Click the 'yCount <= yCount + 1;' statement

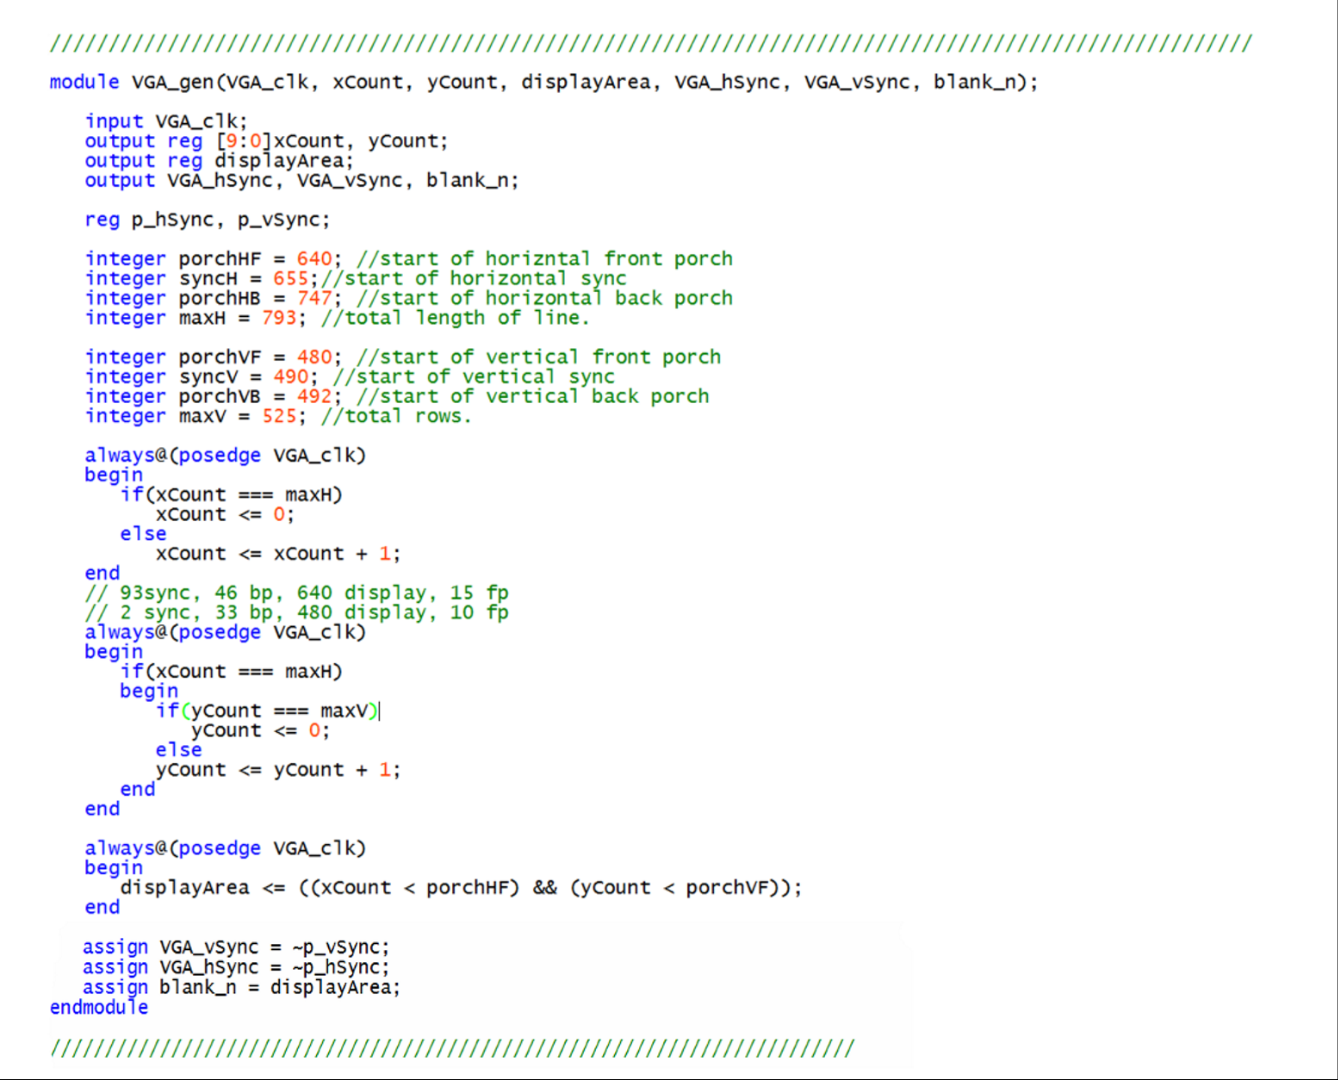point(278,770)
